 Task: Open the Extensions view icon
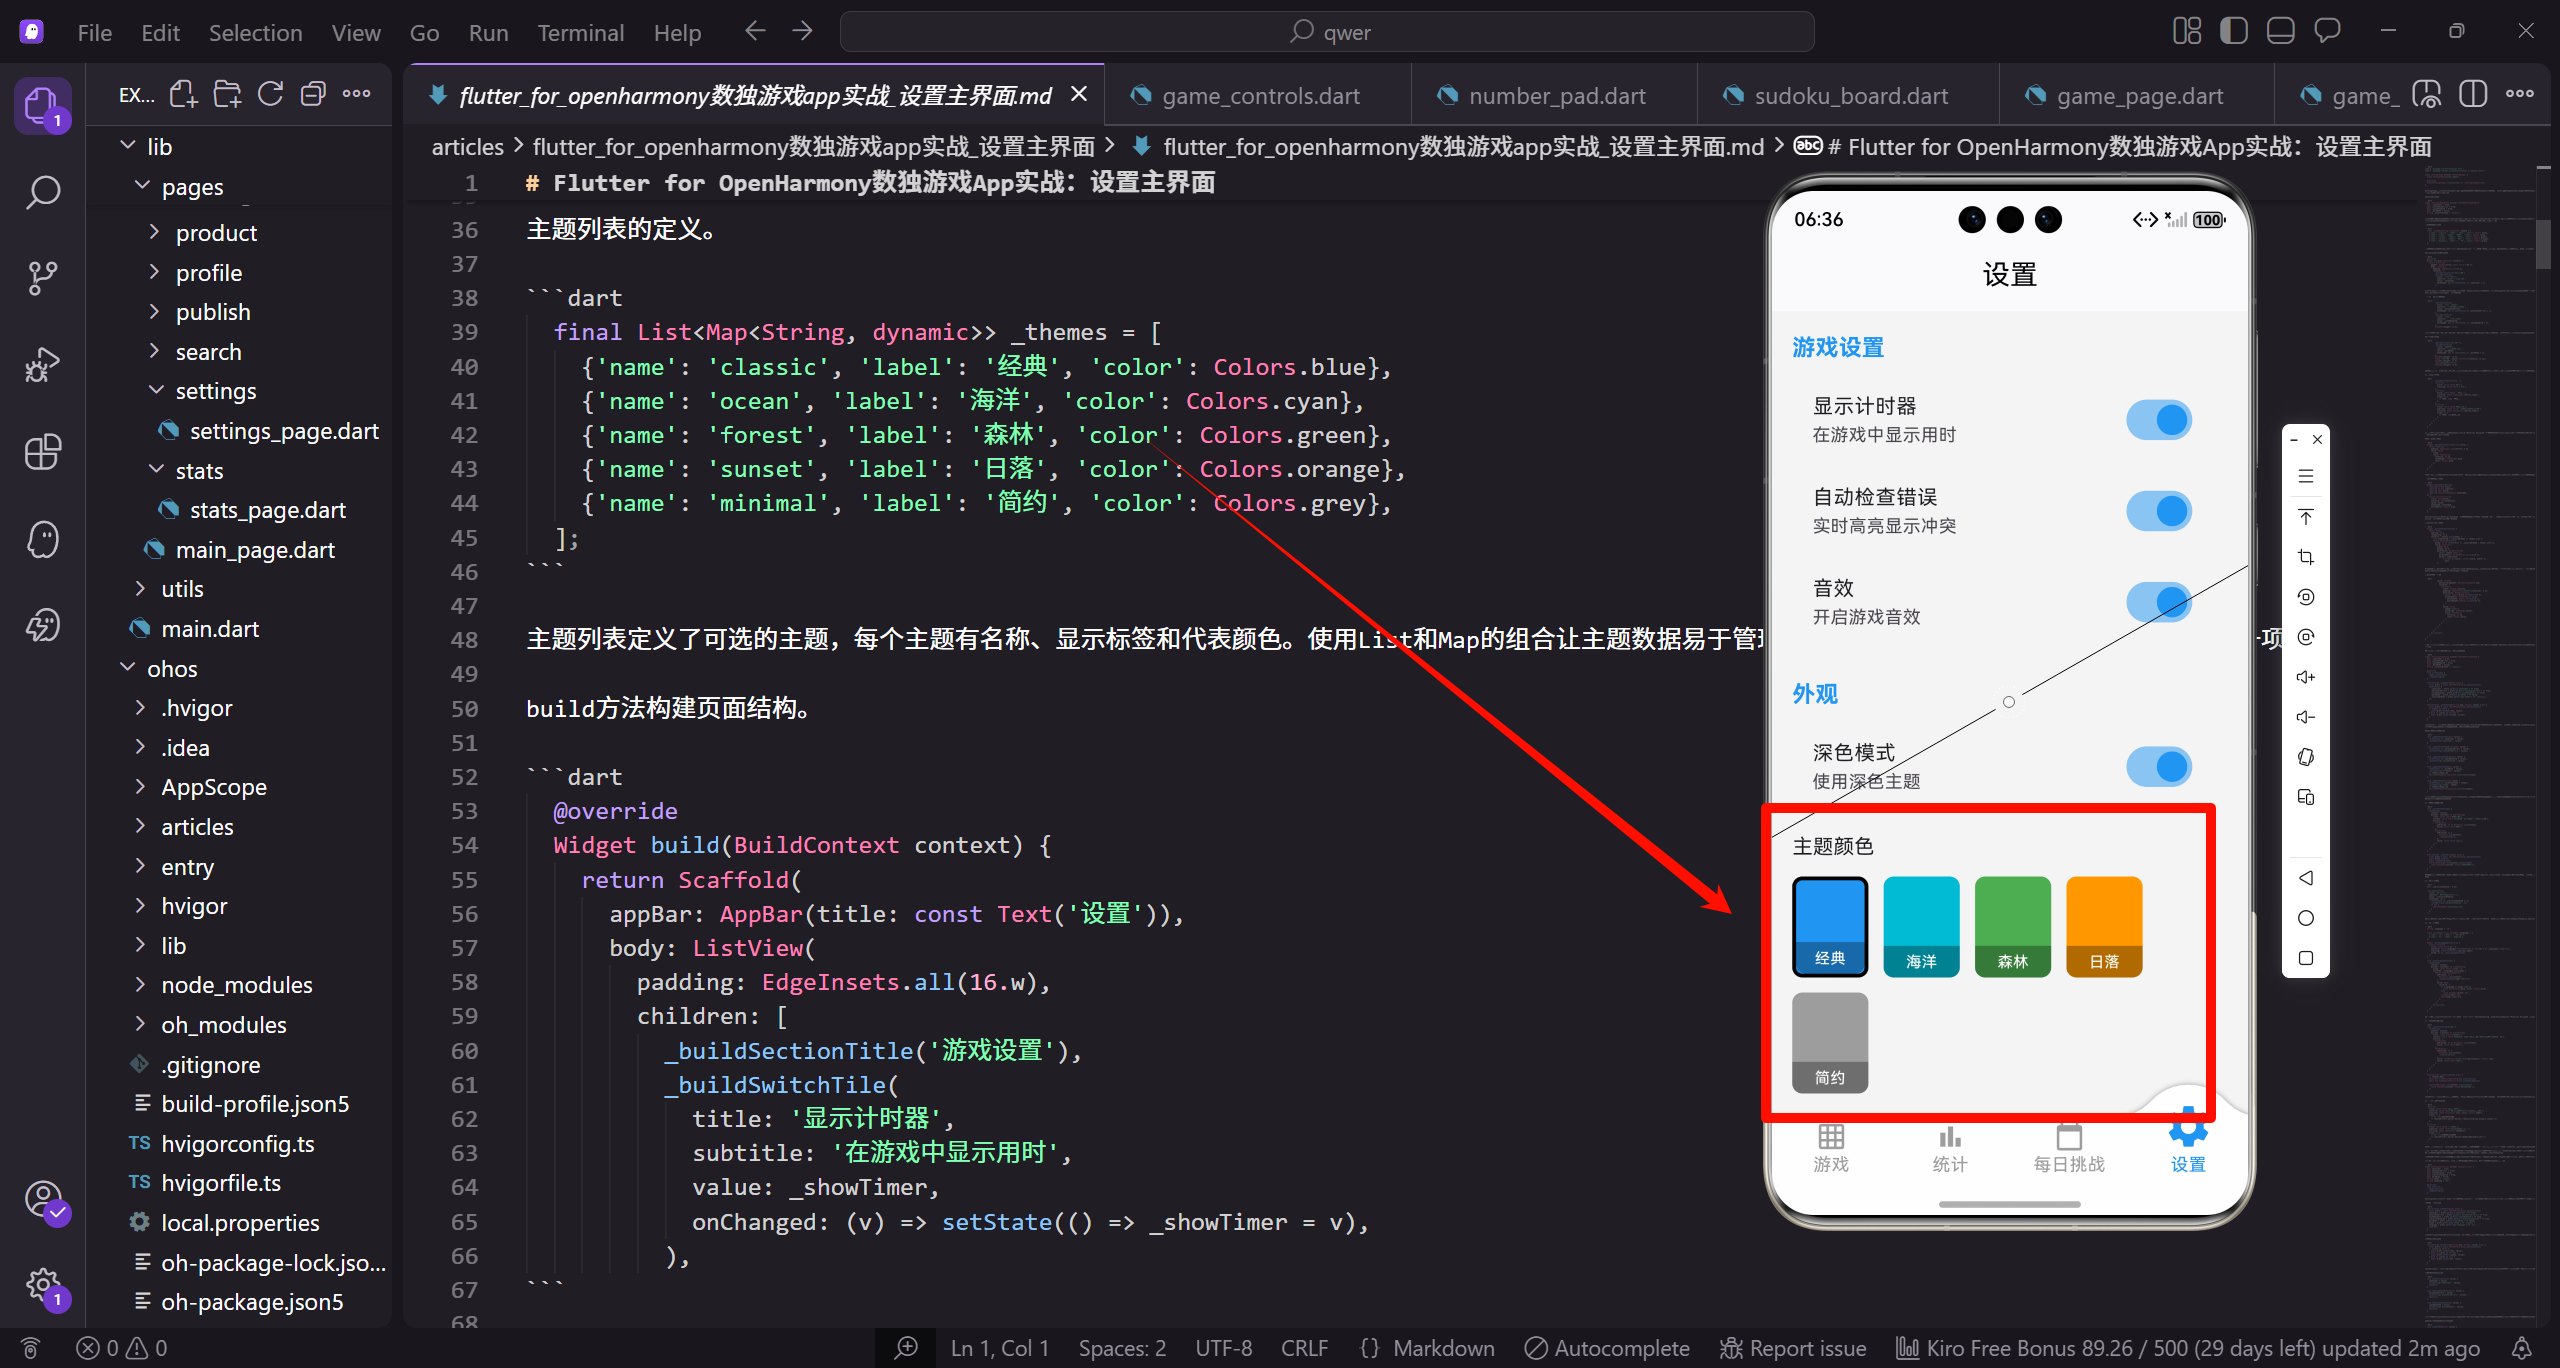pyautogui.click(x=42, y=452)
